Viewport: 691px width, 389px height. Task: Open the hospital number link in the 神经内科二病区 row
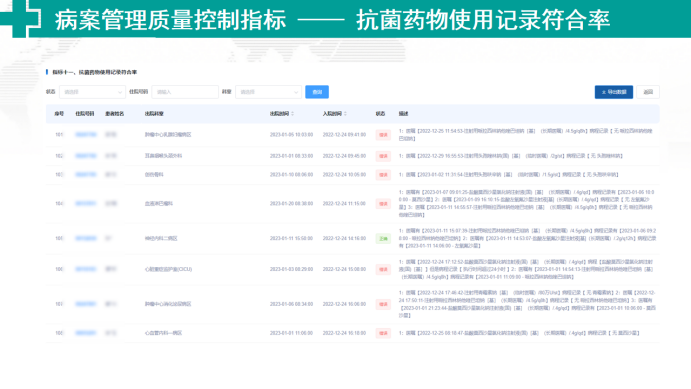85,238
